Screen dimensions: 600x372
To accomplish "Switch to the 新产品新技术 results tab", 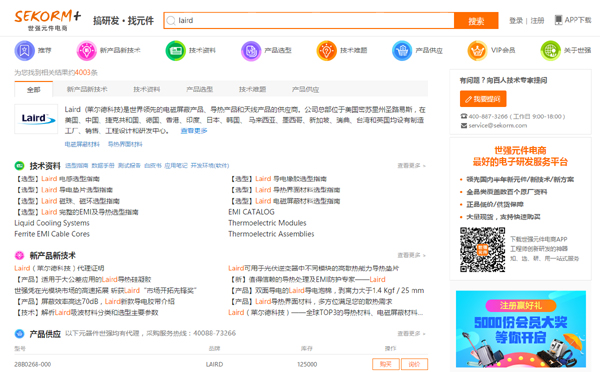I will click(x=87, y=89).
